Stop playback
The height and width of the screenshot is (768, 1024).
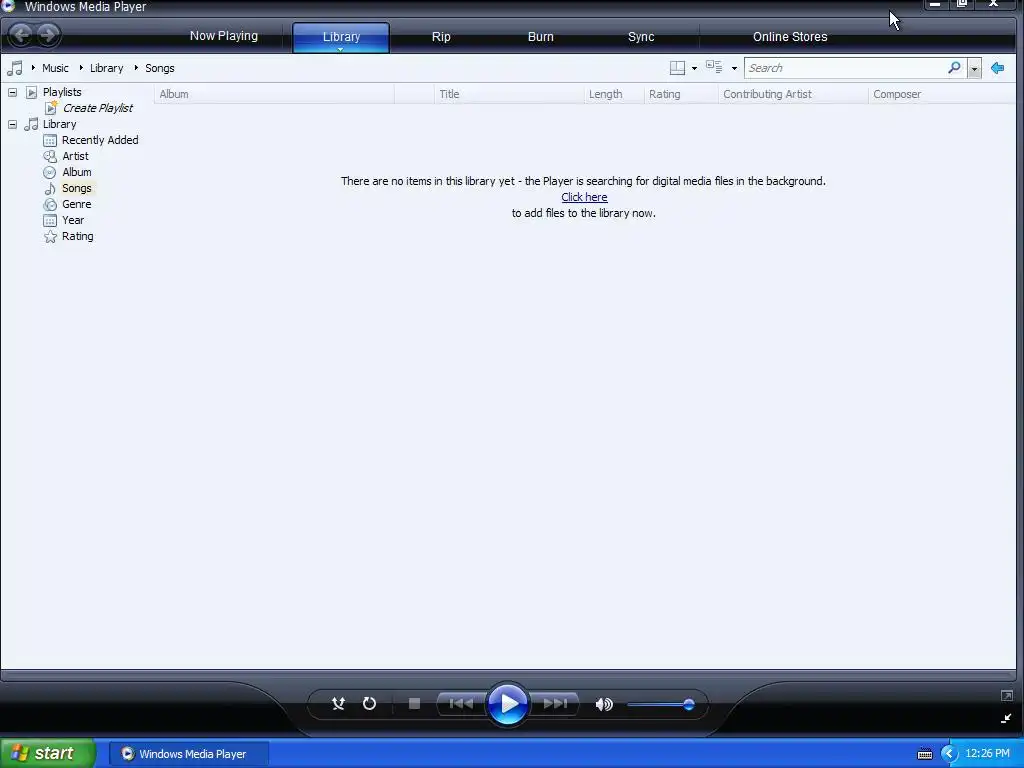click(414, 703)
